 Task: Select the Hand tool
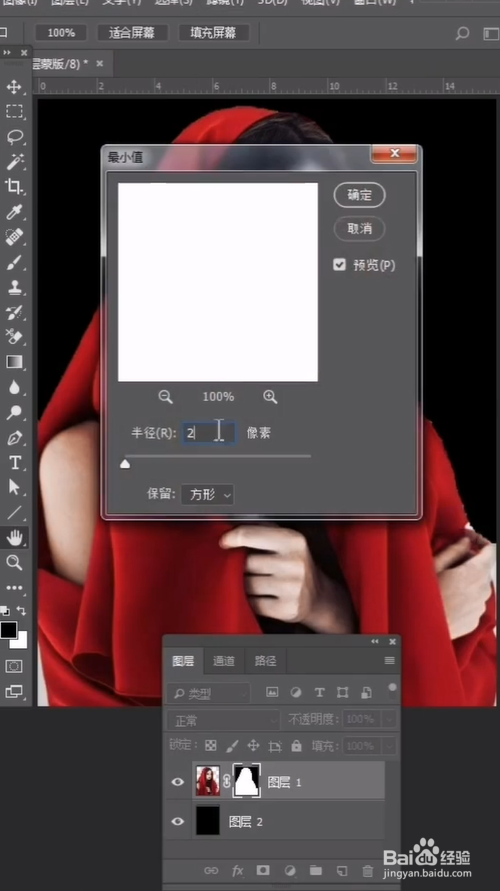[x=14, y=537]
